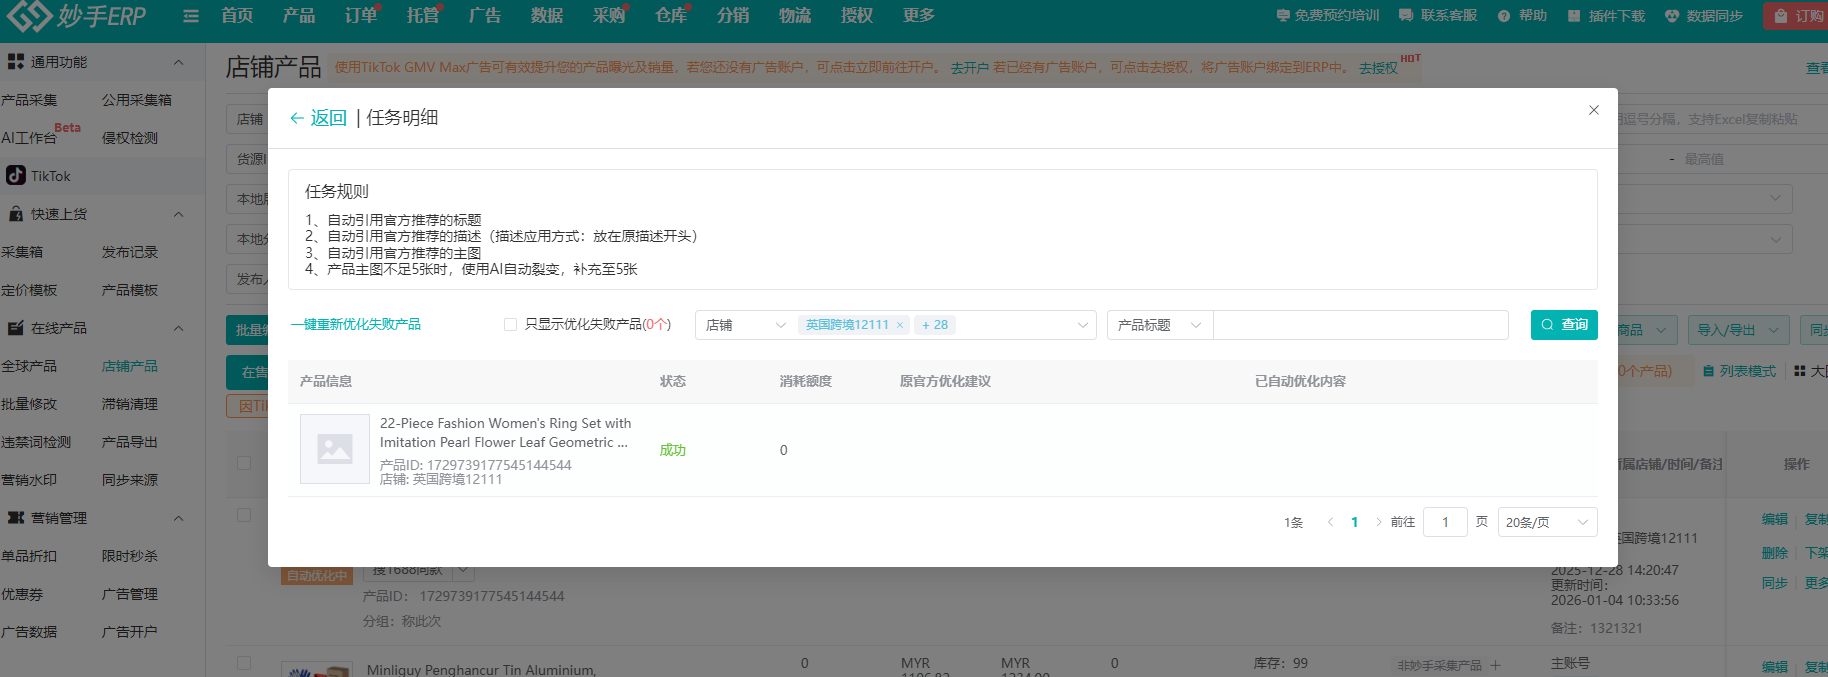Go to next page arrow in pagination

click(1379, 522)
